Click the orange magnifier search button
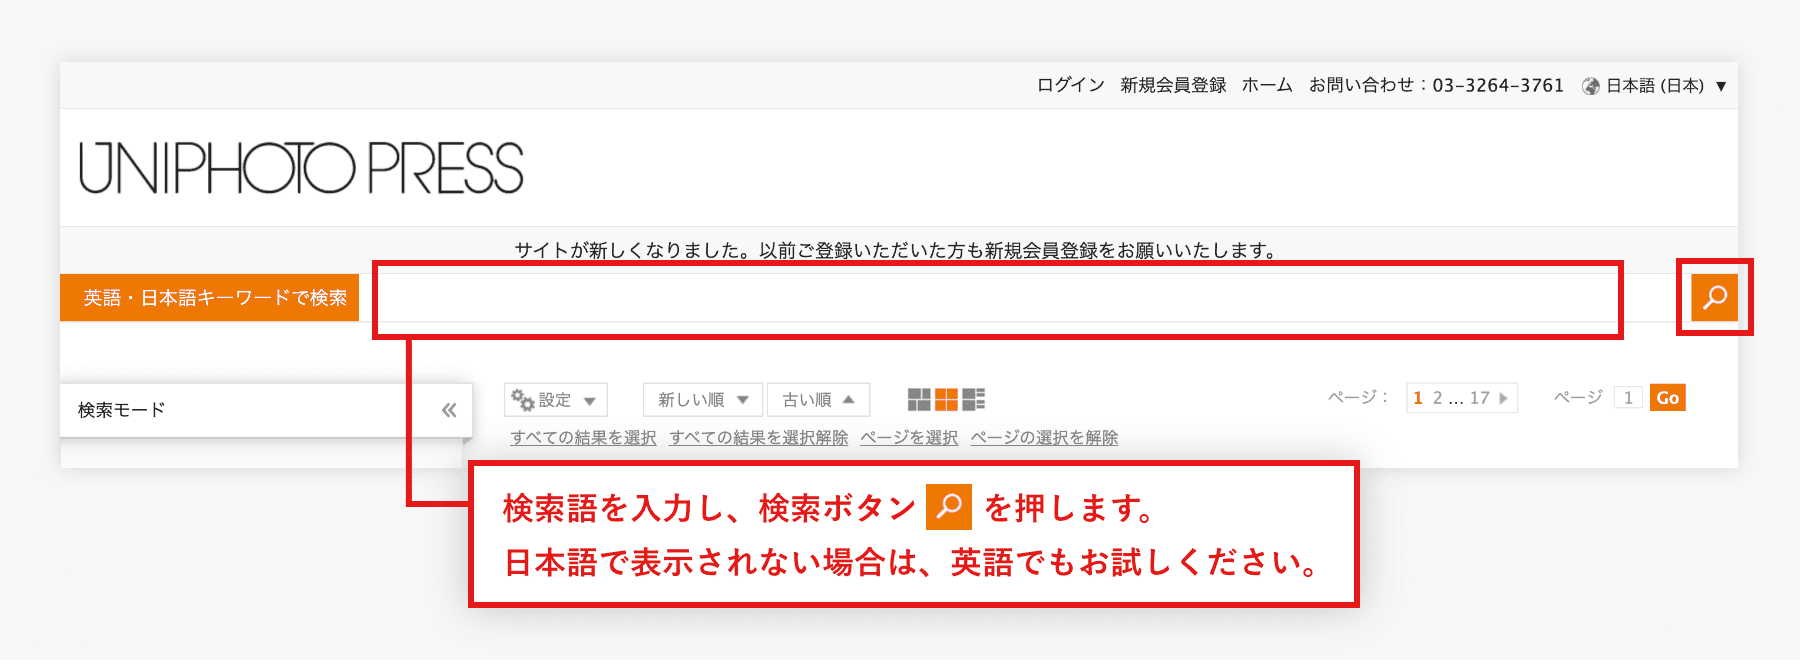1800x668 pixels. [1714, 297]
